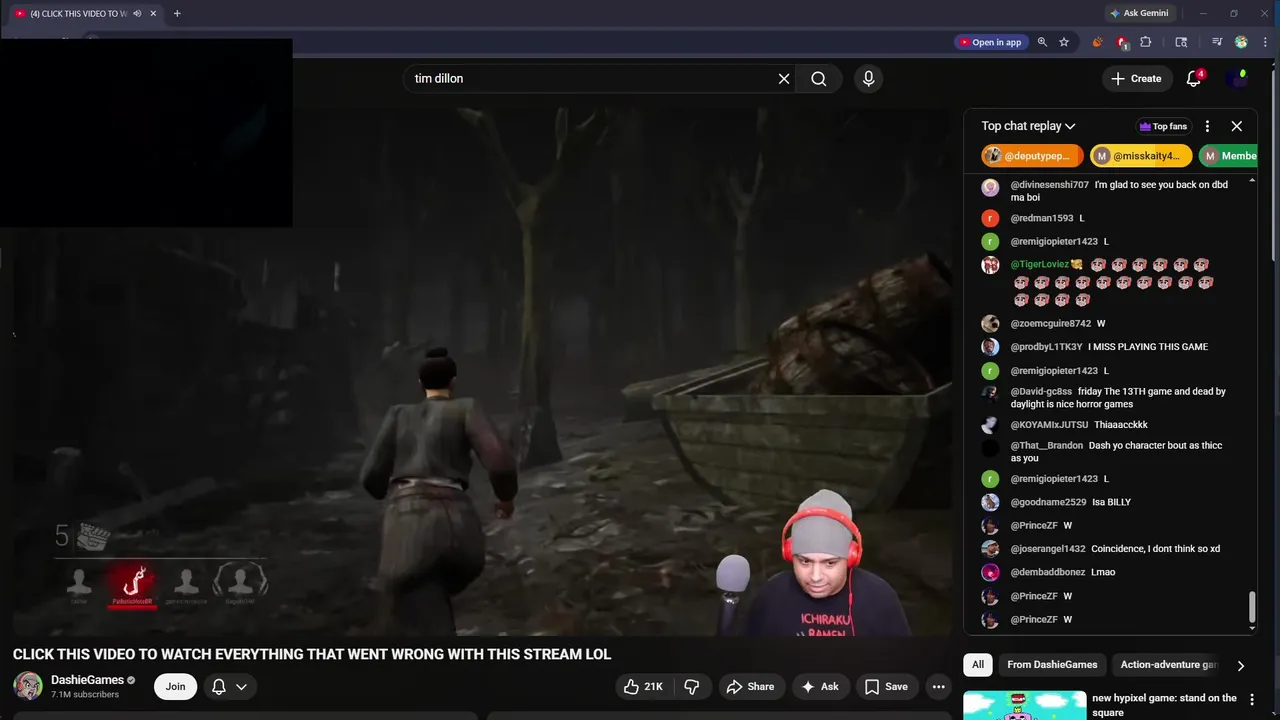Screen dimensions: 1280x720
Task: Open the media controls icon
Action: 1217,42
